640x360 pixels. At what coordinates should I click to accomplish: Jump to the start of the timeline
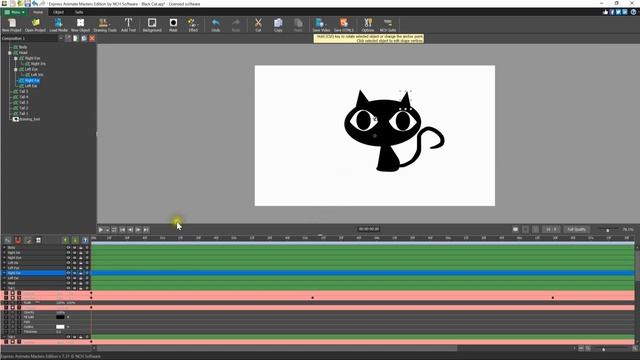(x=122, y=230)
